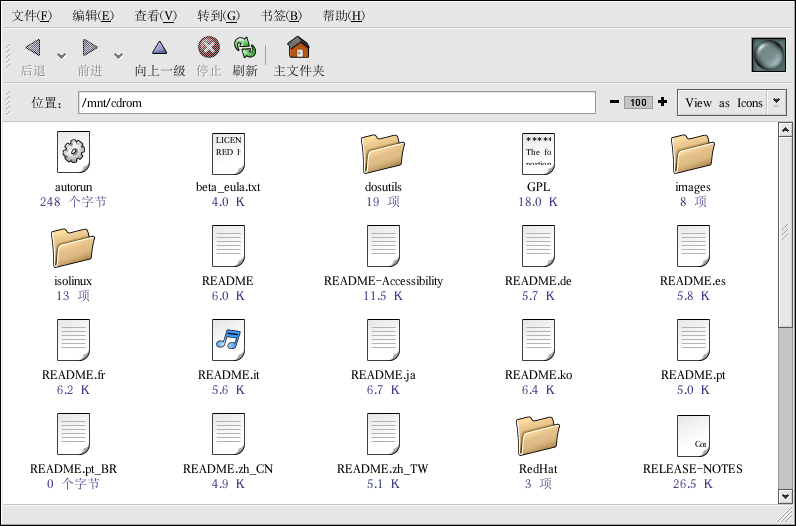This screenshot has width=796, height=526.
Task: Refresh the folder view (刷新)
Action: [x=245, y=48]
